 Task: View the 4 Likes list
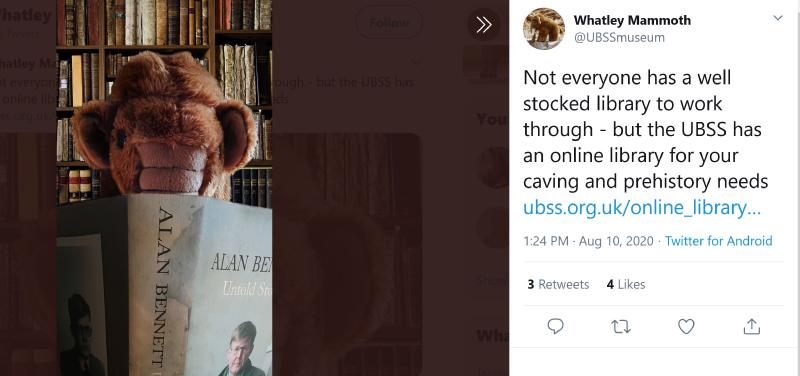[x=626, y=284]
